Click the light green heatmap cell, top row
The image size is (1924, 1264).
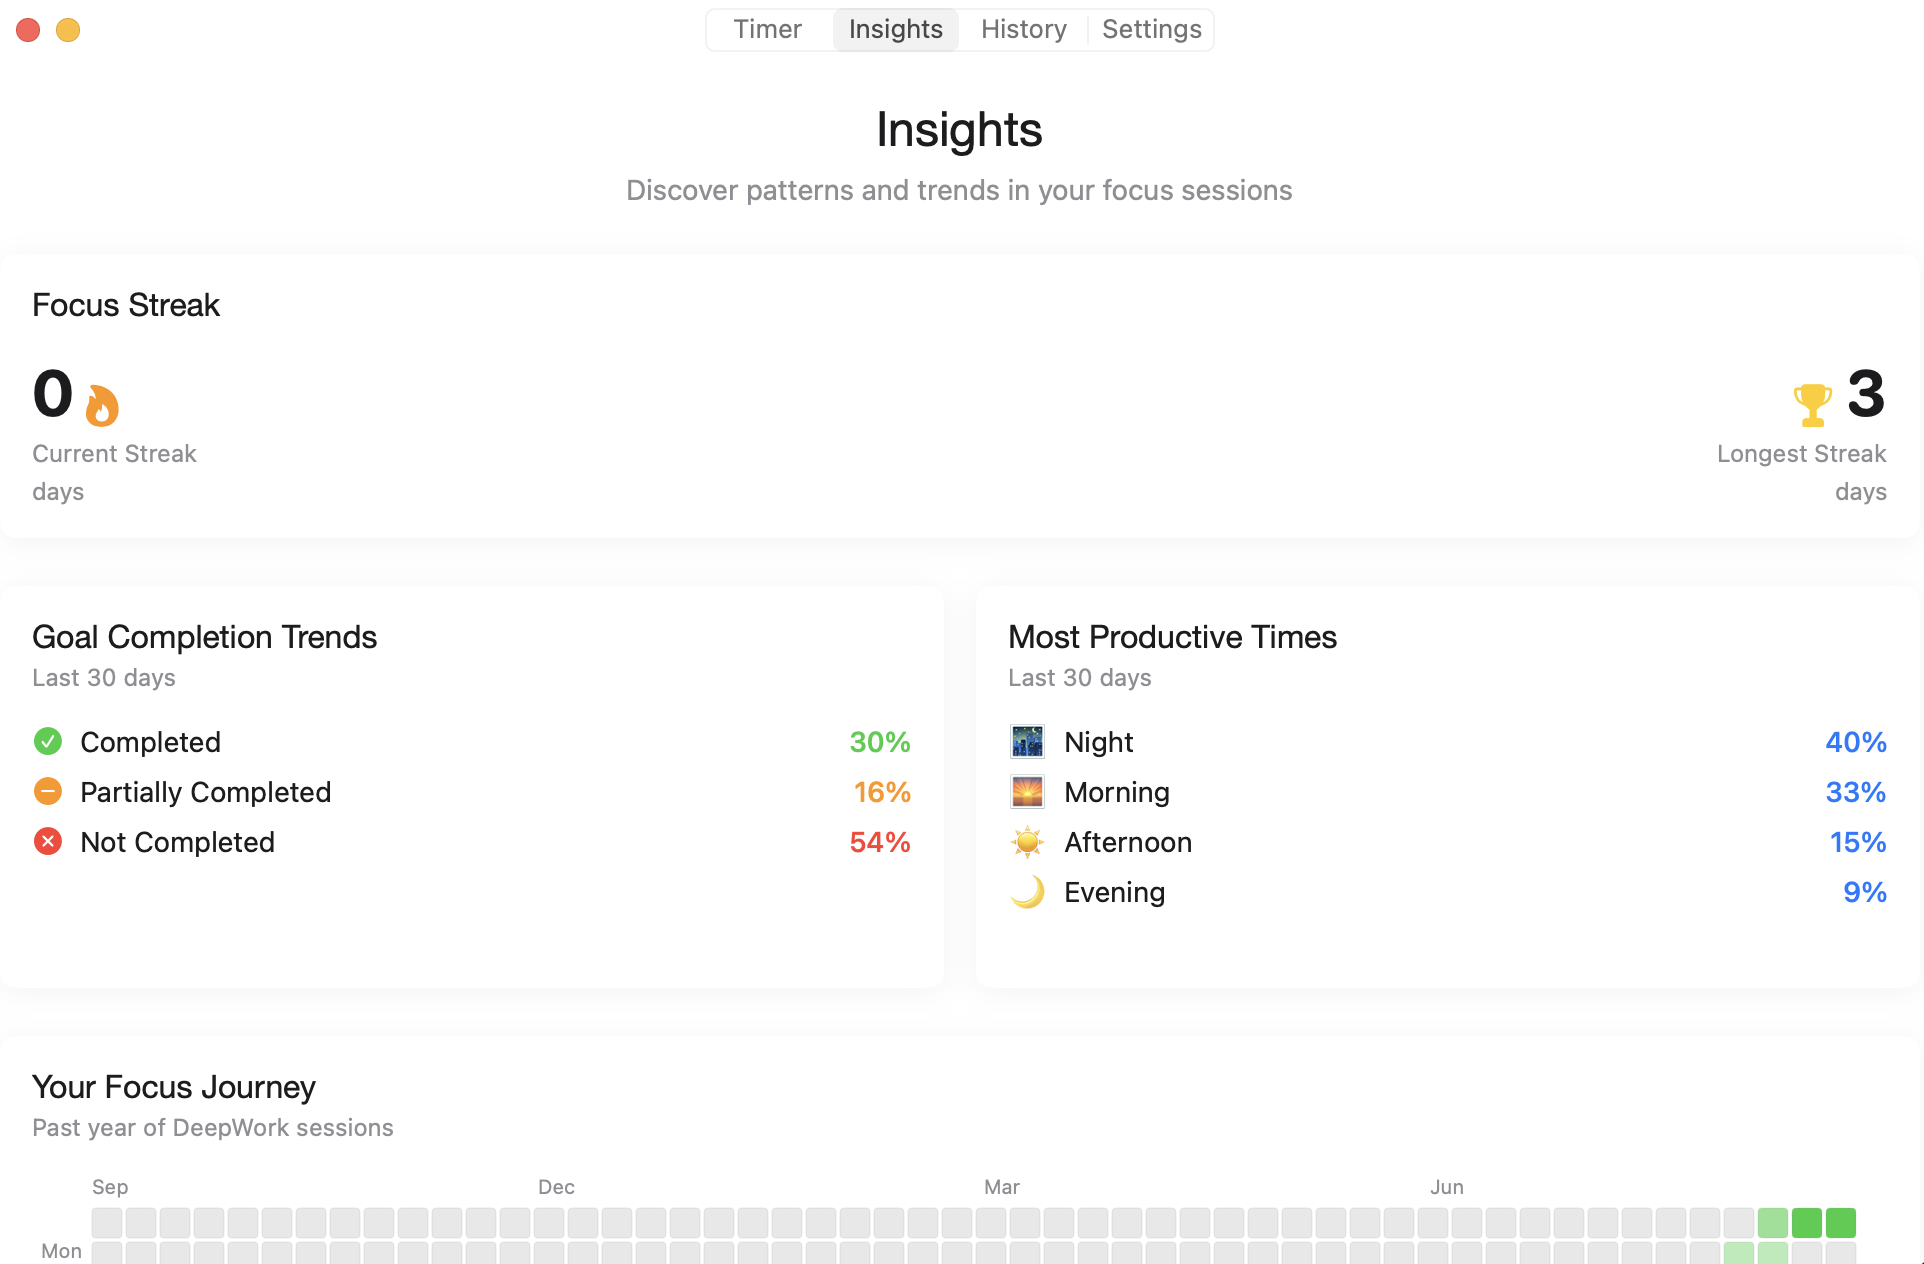pos(1772,1222)
